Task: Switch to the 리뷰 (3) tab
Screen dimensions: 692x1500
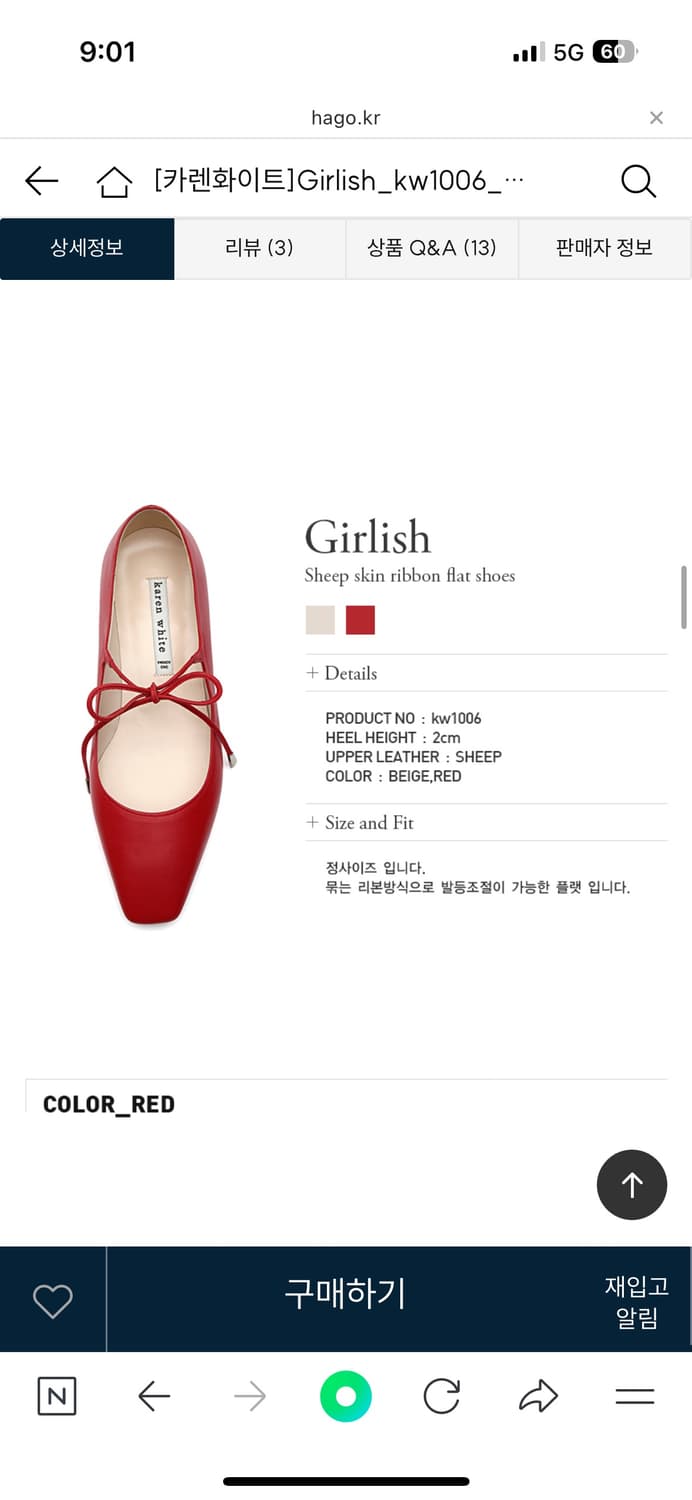Action: coord(259,248)
